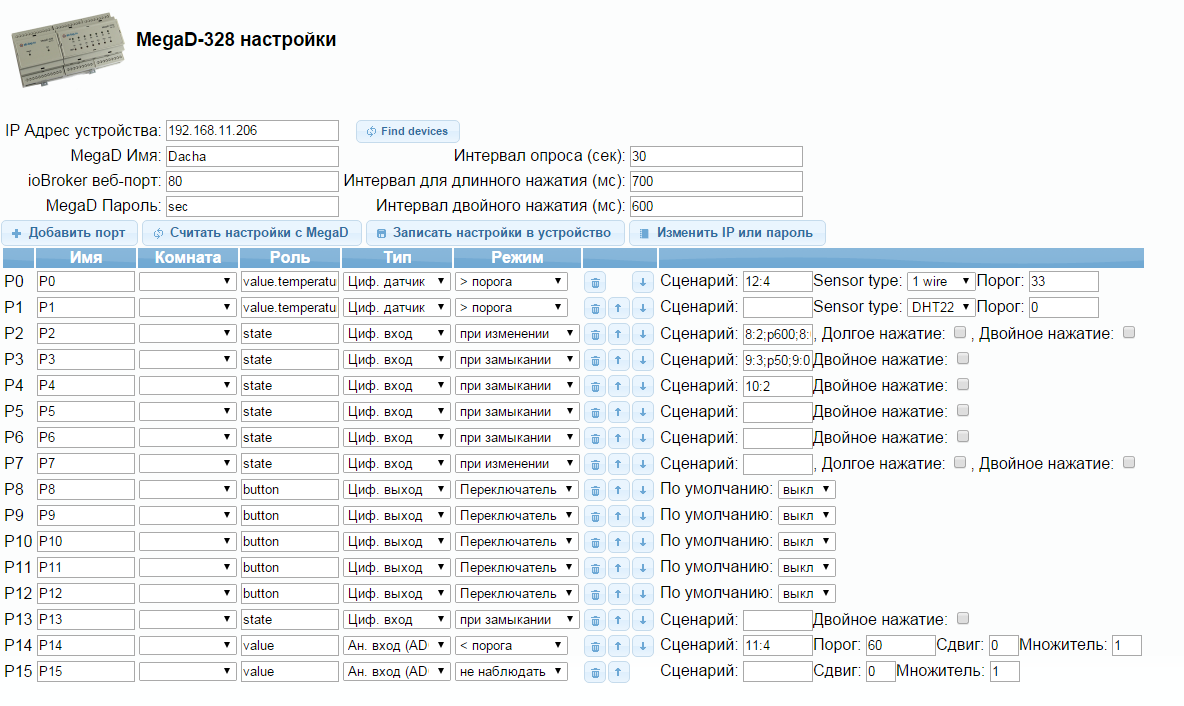Move port P7 down with arrow icon
This screenshot has width=1184, height=706.
[643, 464]
